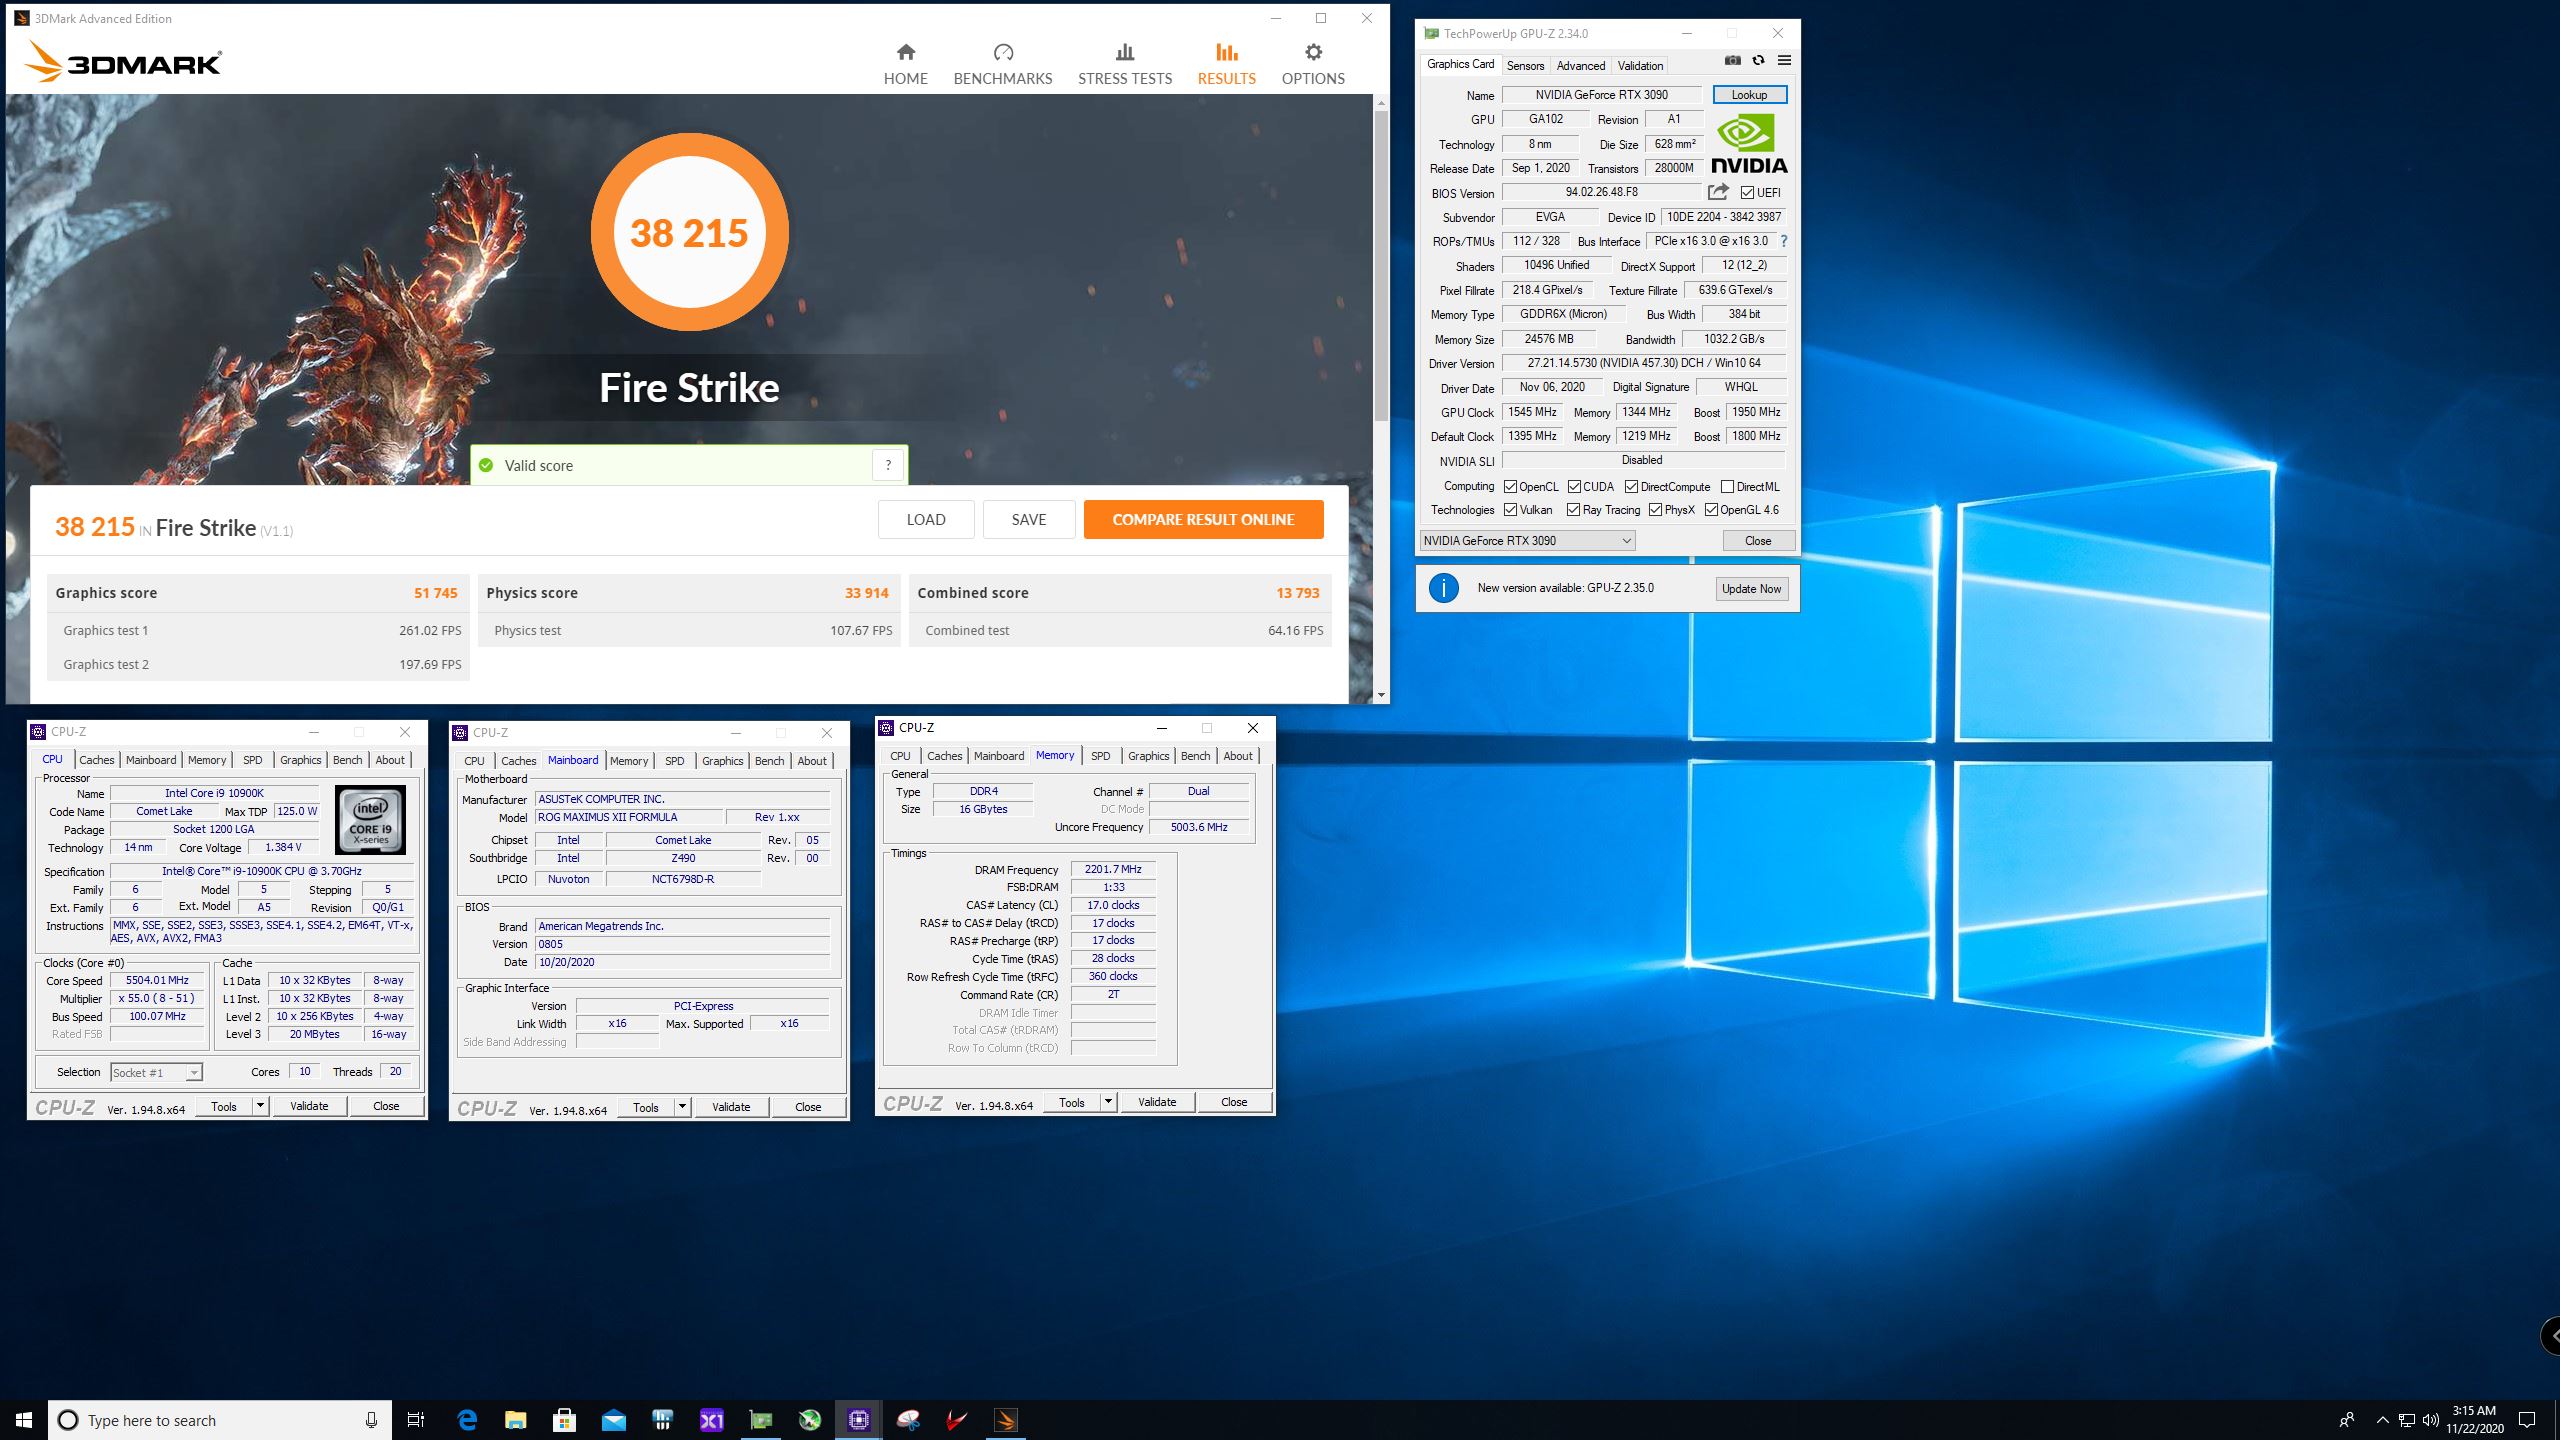Toggle the OpenGL 4.6 checkbox
Image resolution: width=2560 pixels, height=1440 pixels.
[x=1711, y=510]
